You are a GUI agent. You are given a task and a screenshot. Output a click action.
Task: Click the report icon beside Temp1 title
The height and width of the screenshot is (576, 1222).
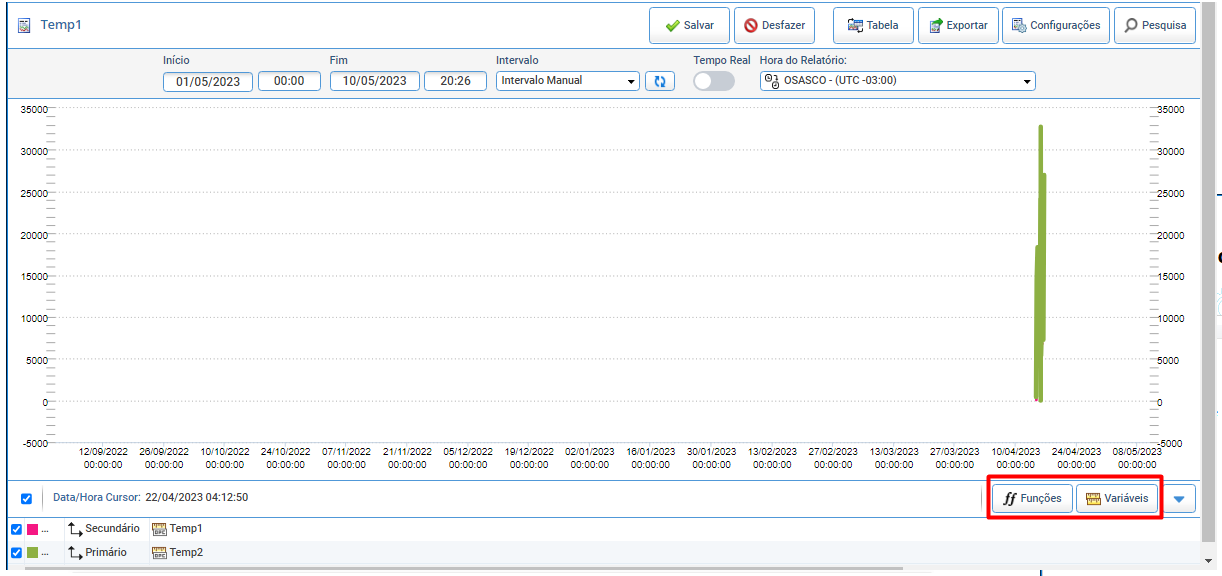click(x=24, y=25)
